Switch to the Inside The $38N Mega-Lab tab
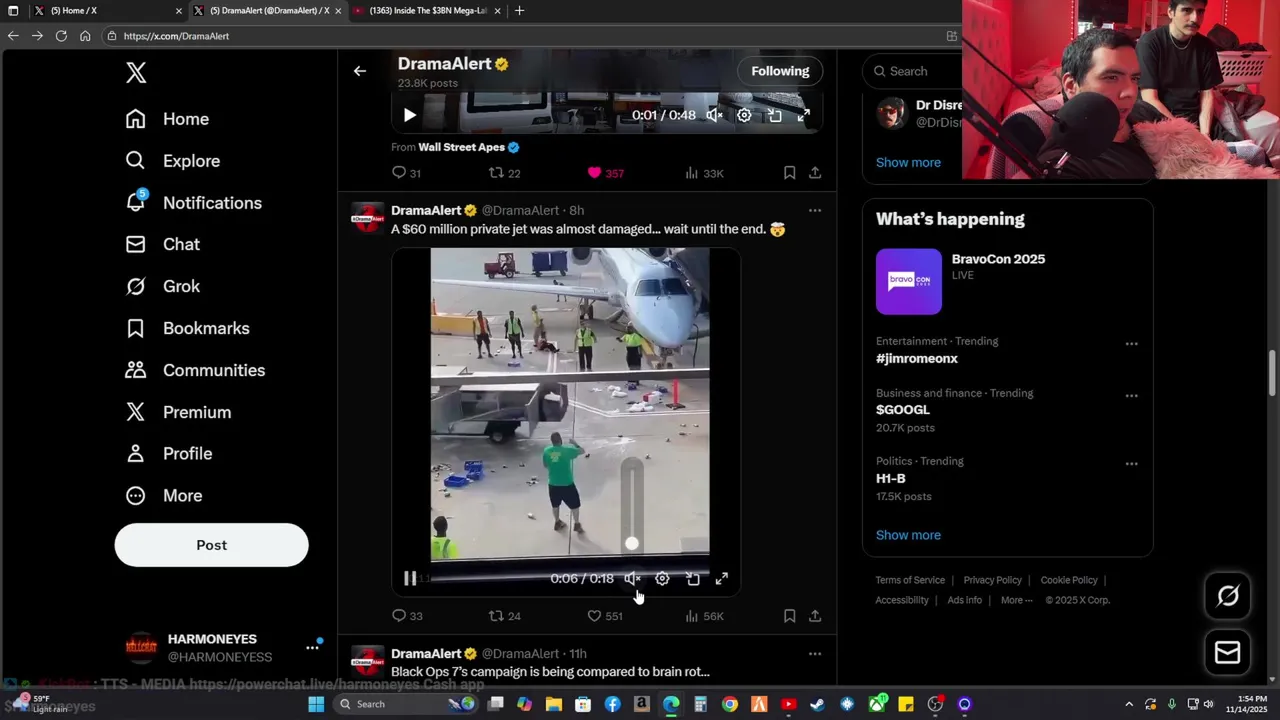This screenshot has height=720, width=1280. click(426, 11)
